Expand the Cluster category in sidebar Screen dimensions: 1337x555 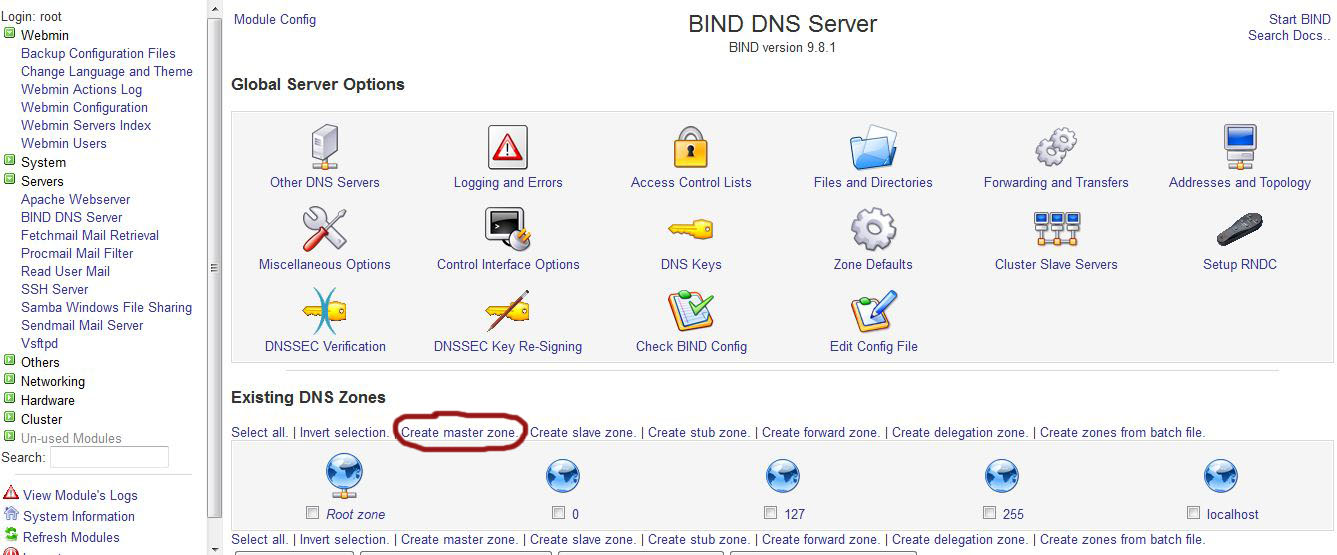click(9, 417)
